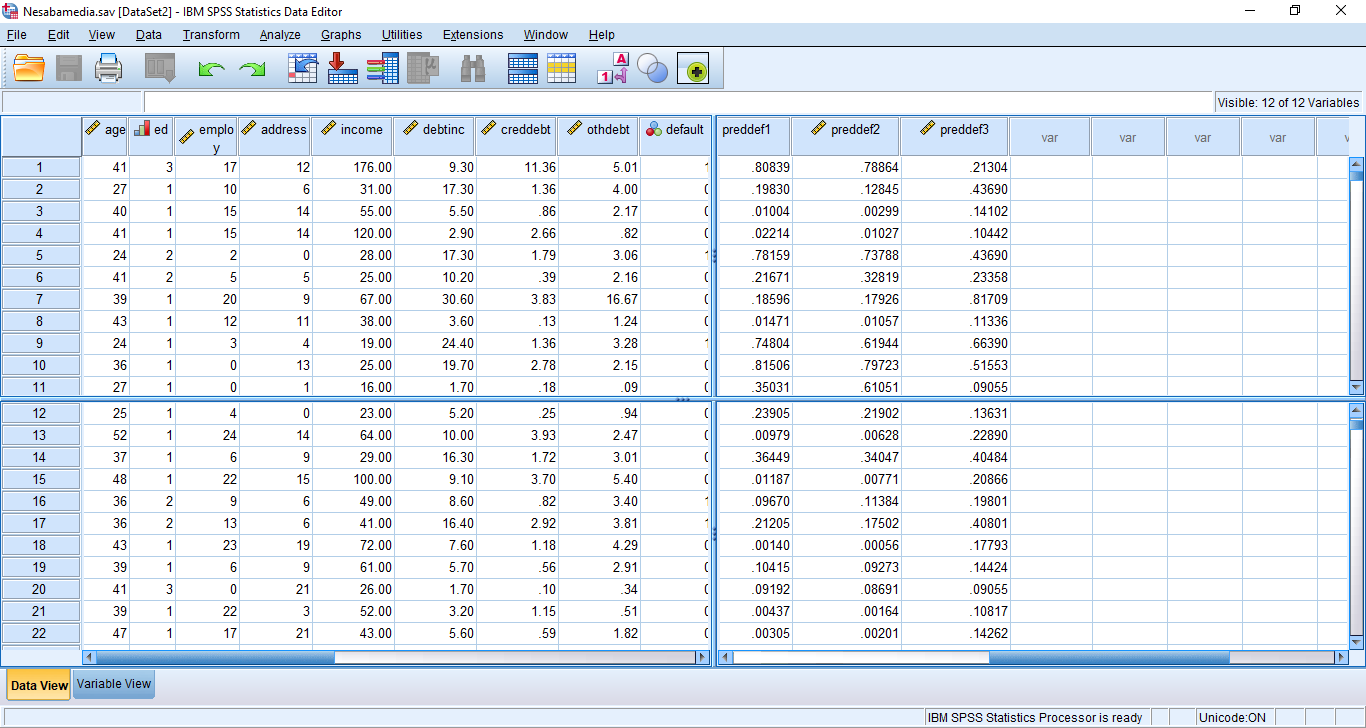Image resolution: width=1366 pixels, height=728 pixels.
Task: Click the Select Cases yellow-row table icon
Action: (561, 68)
